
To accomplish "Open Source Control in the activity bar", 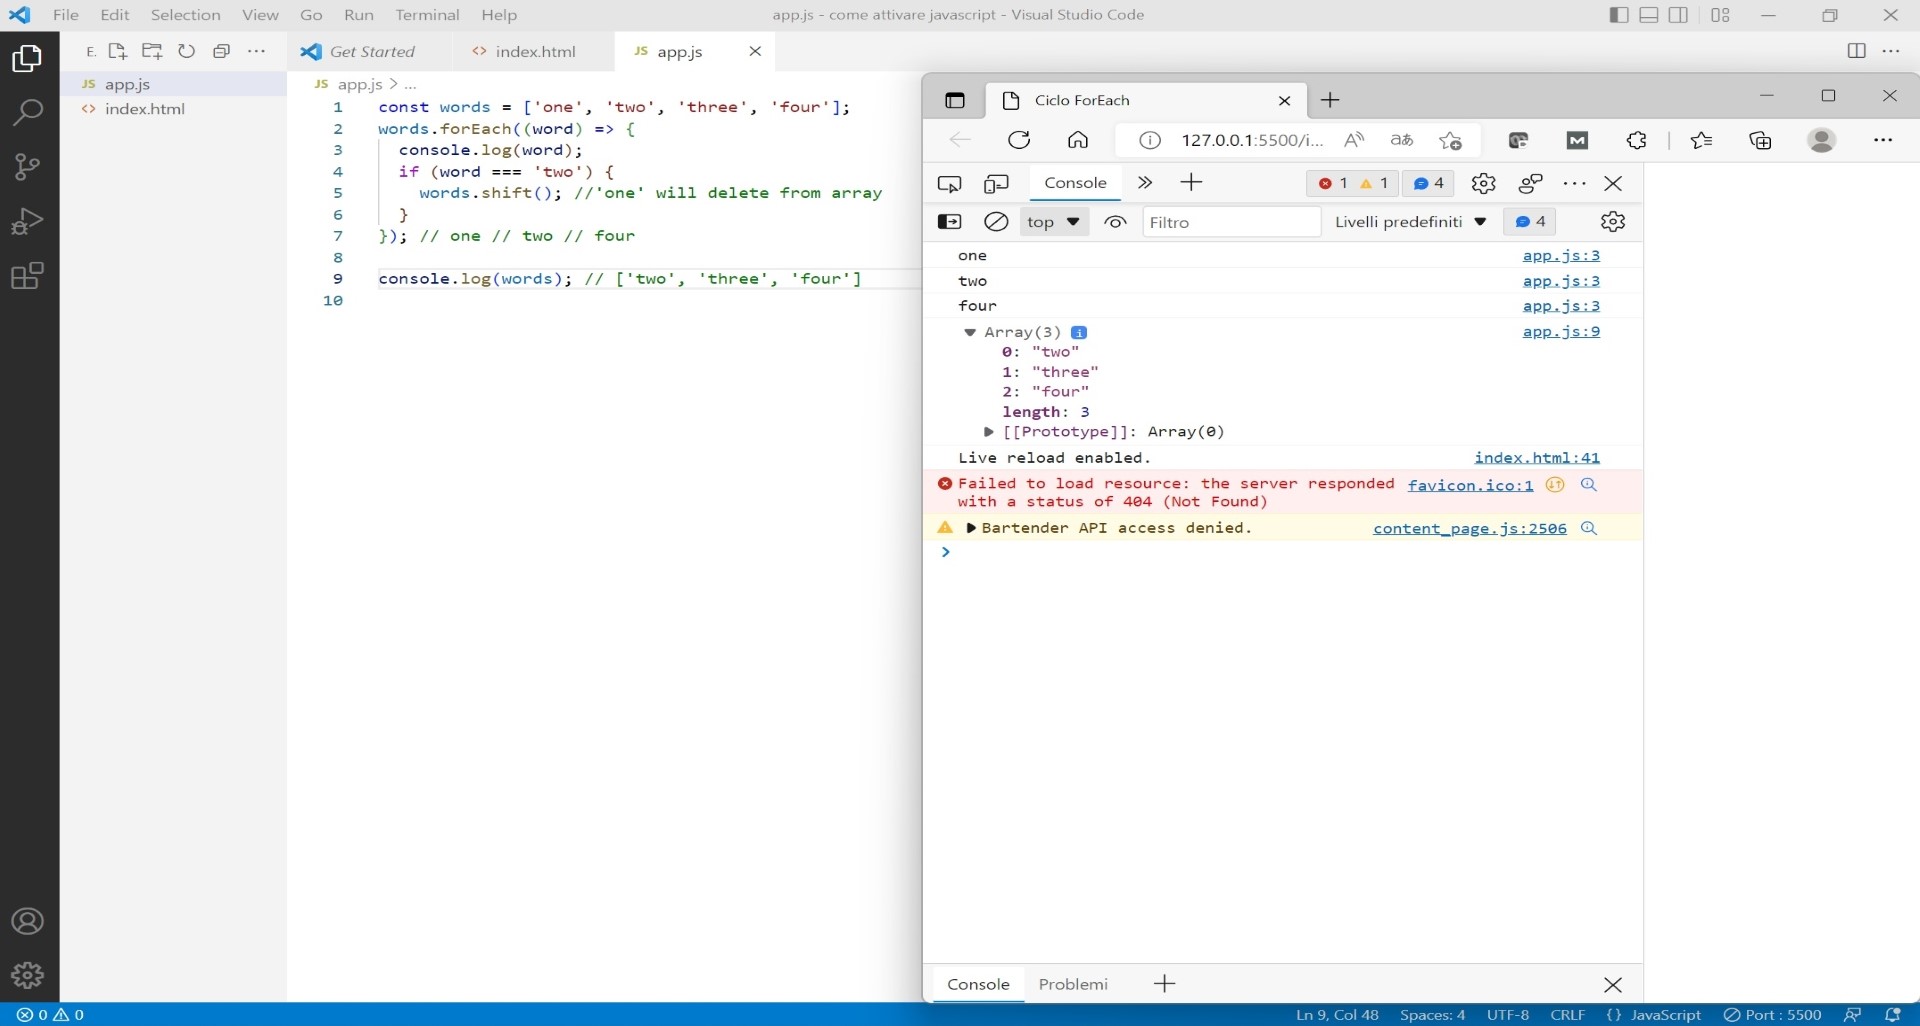I will tap(27, 166).
